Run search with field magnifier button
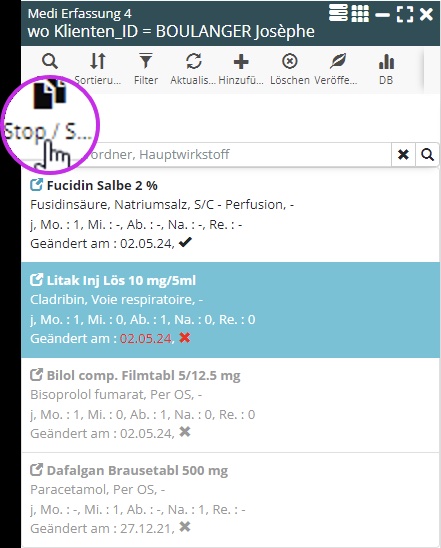Screen dimensions: 441x548 coord(427,154)
